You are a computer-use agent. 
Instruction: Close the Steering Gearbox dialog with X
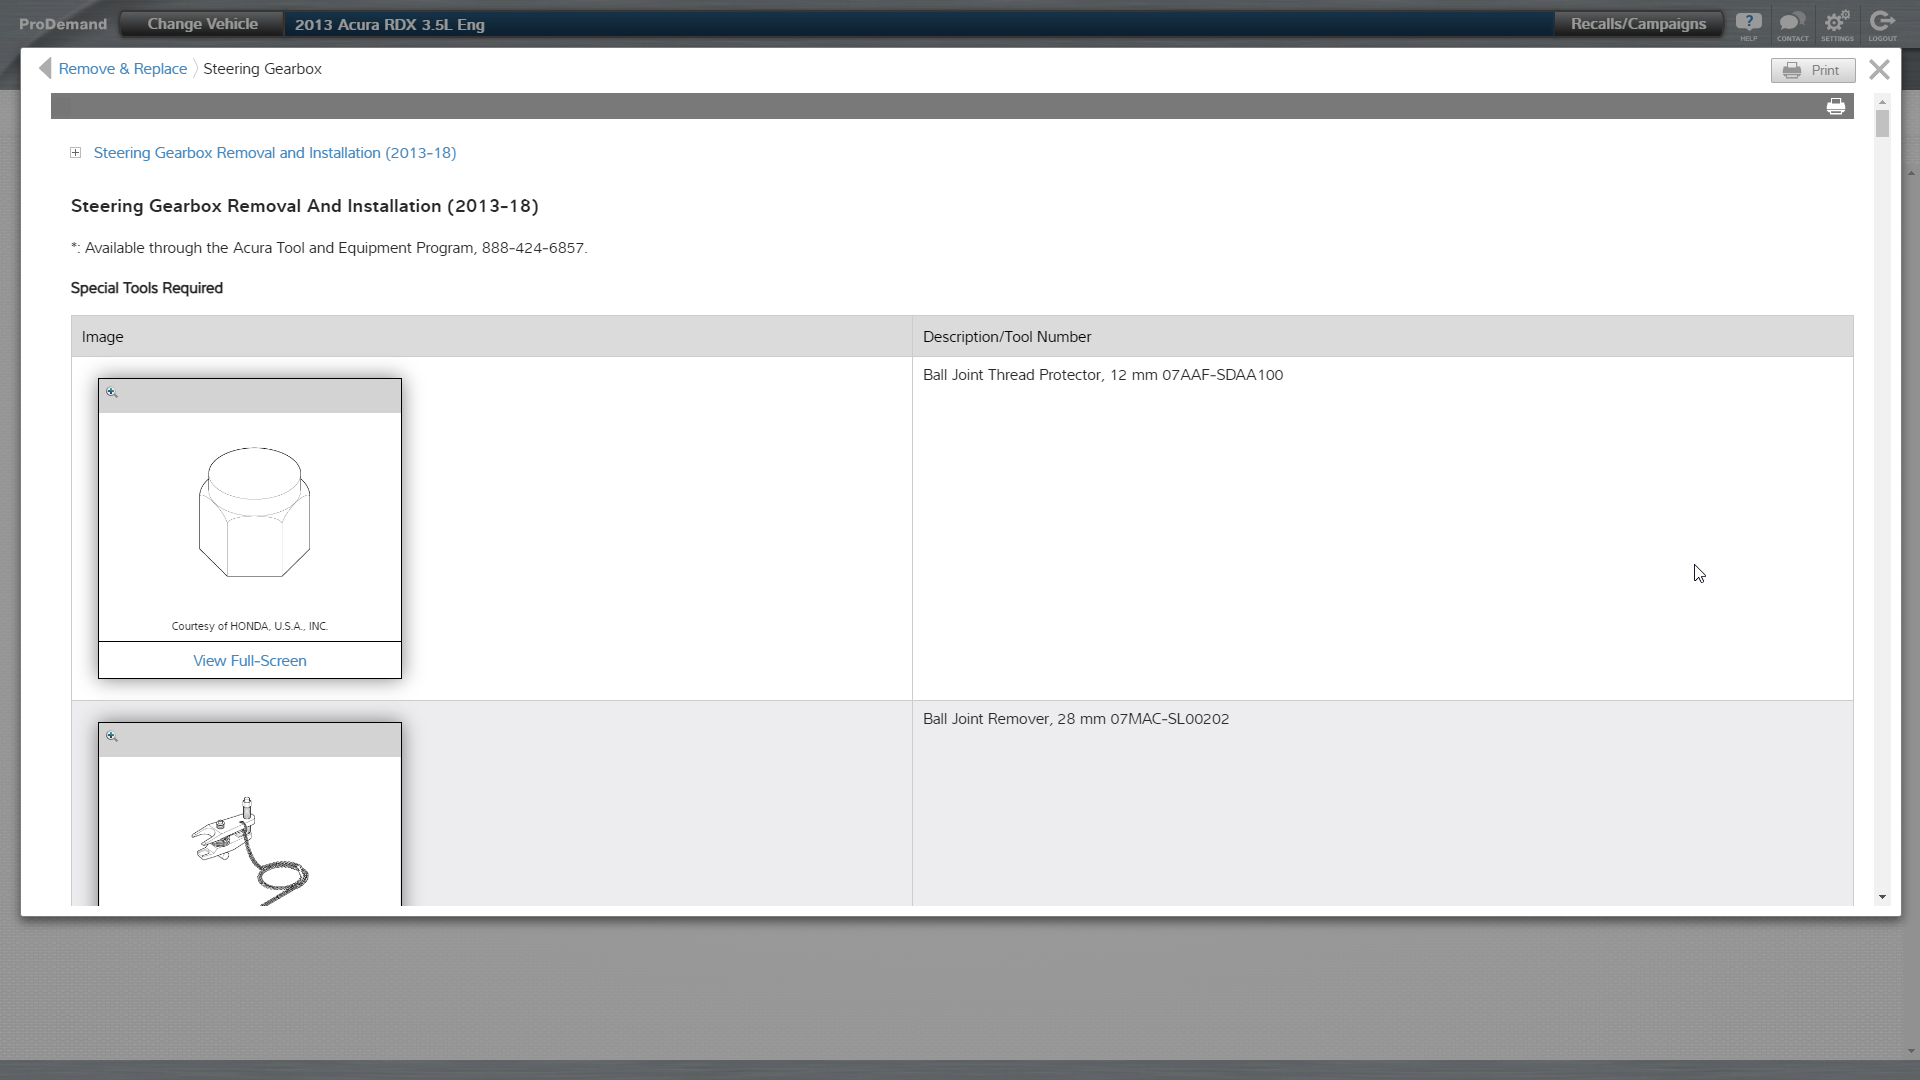tap(1879, 69)
